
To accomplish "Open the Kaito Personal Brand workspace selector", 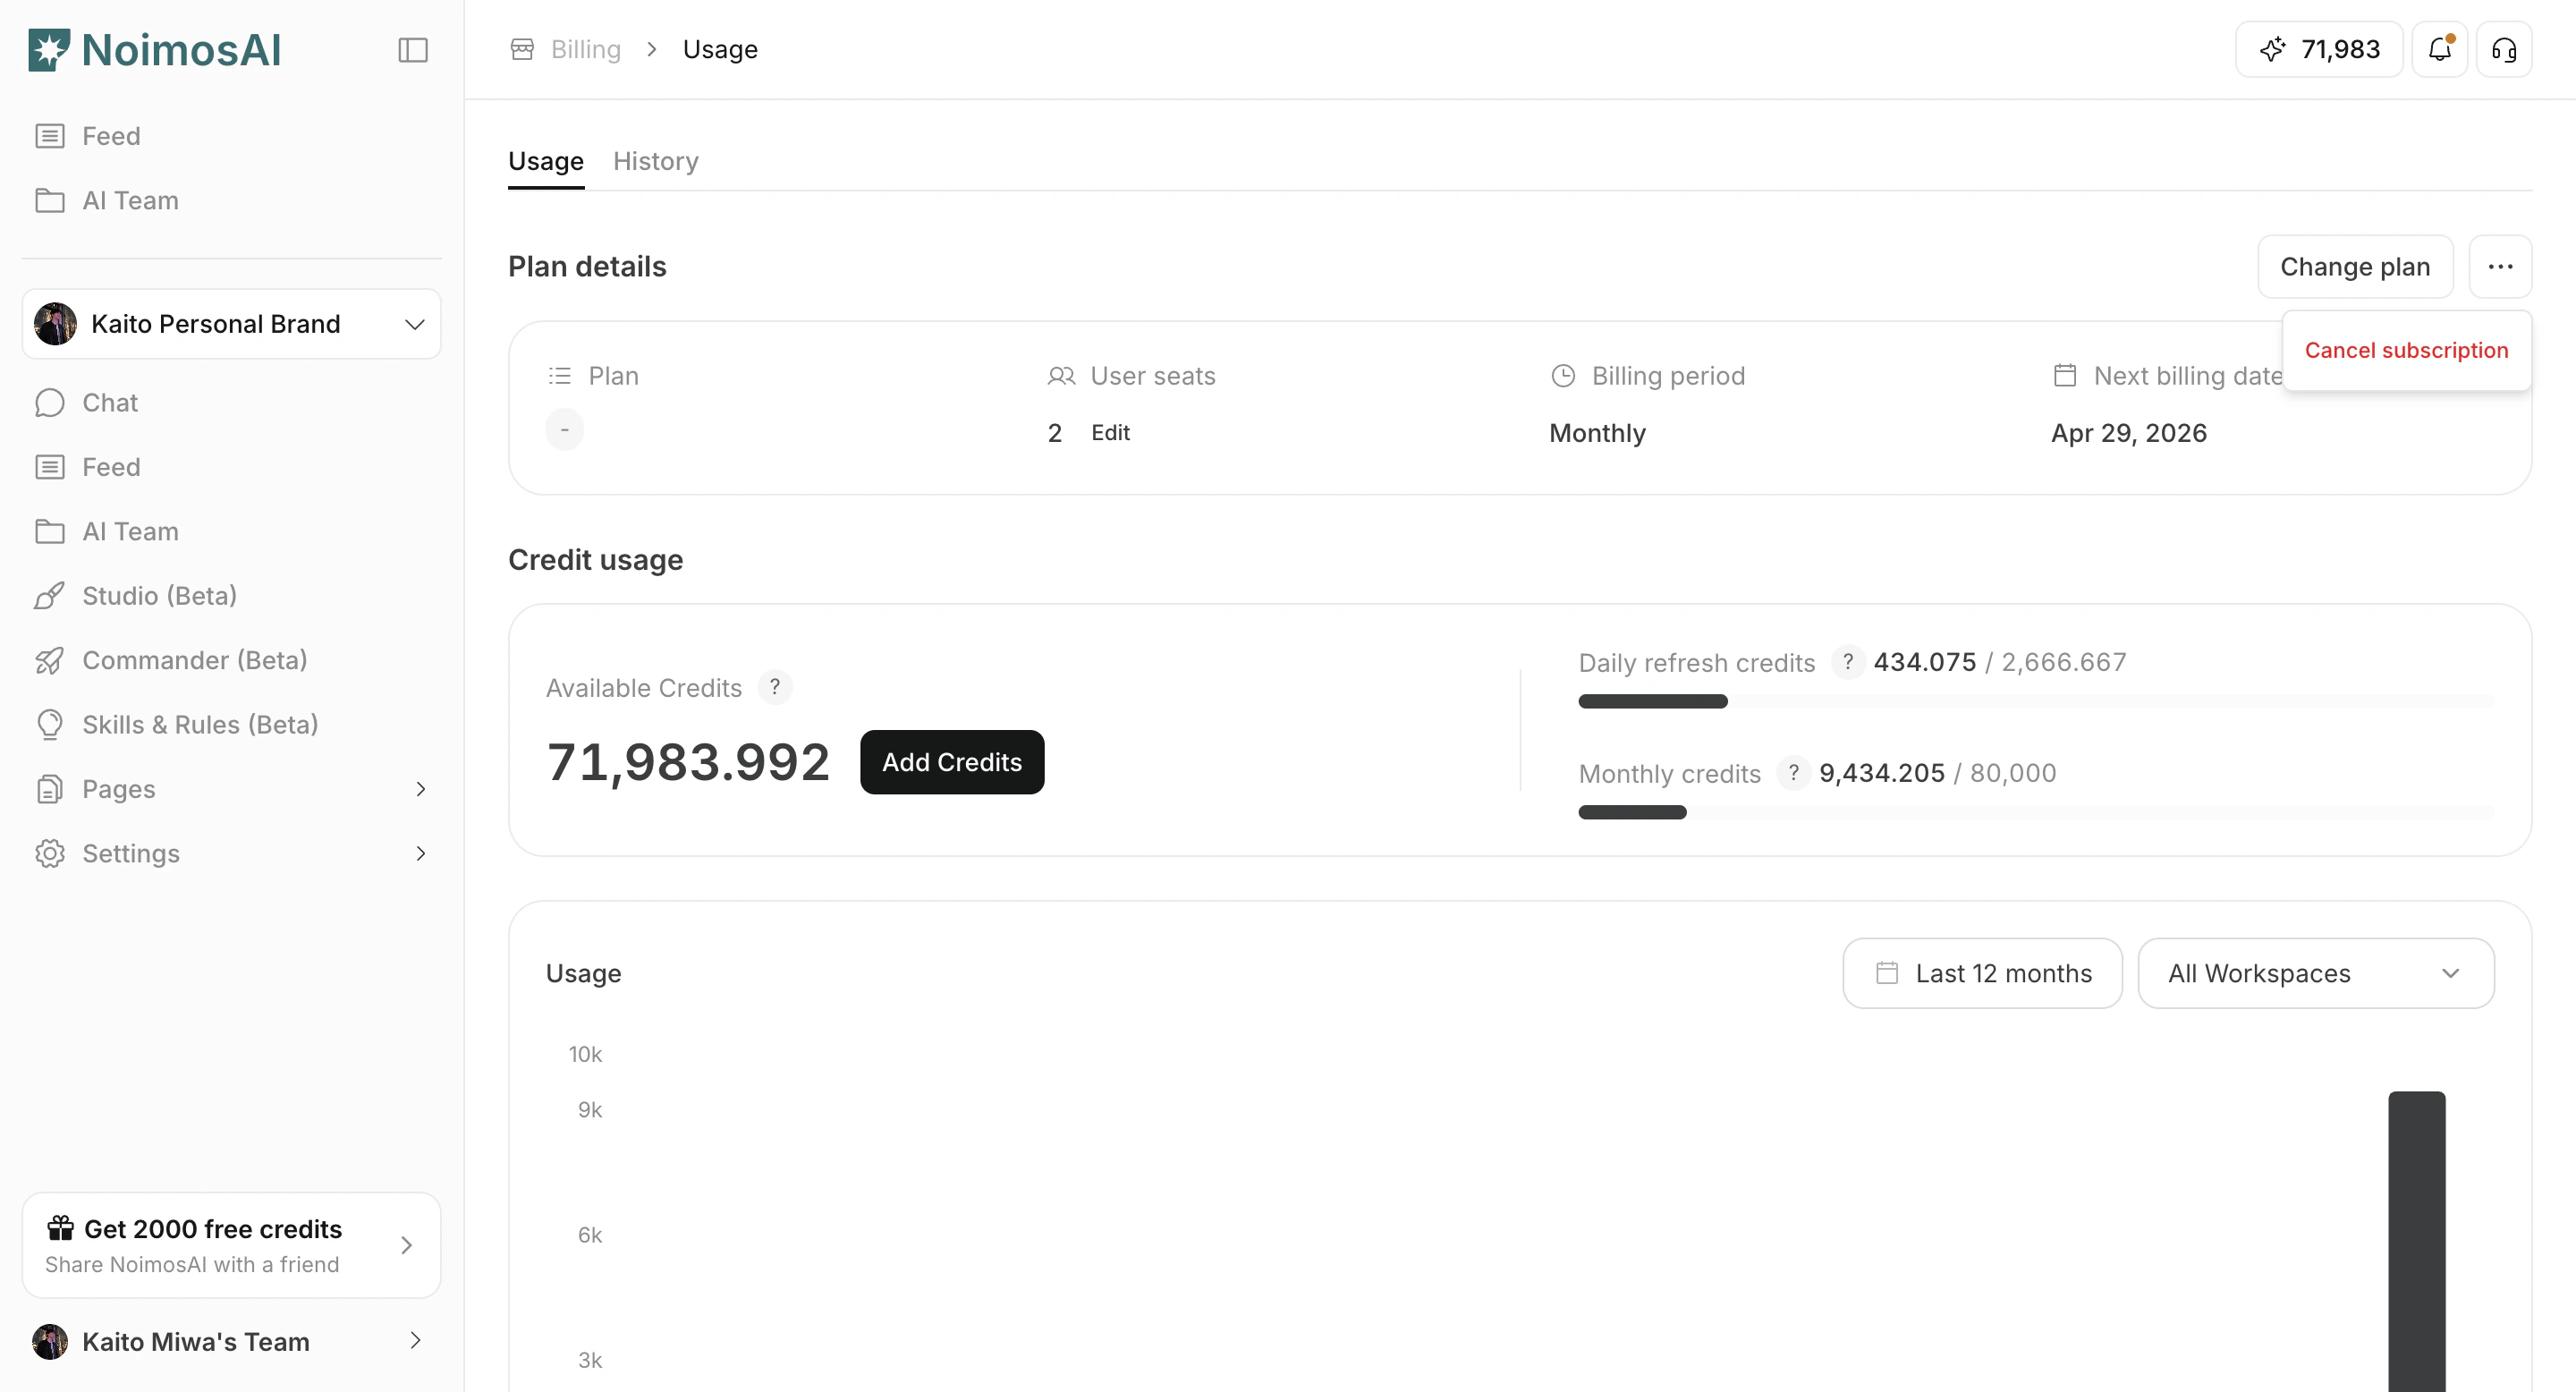I will (231, 323).
